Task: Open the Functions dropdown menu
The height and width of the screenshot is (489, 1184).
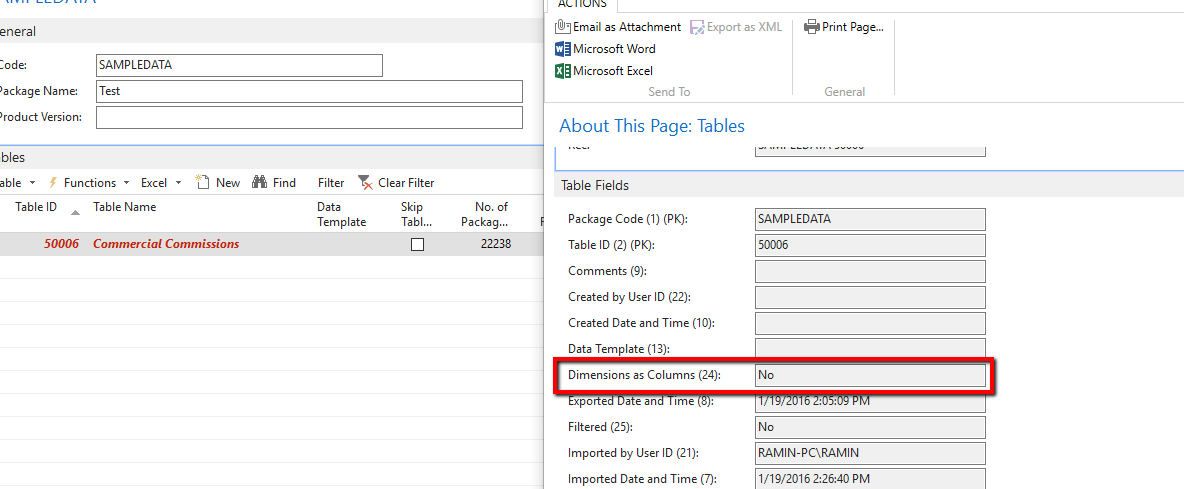Action: [89, 183]
